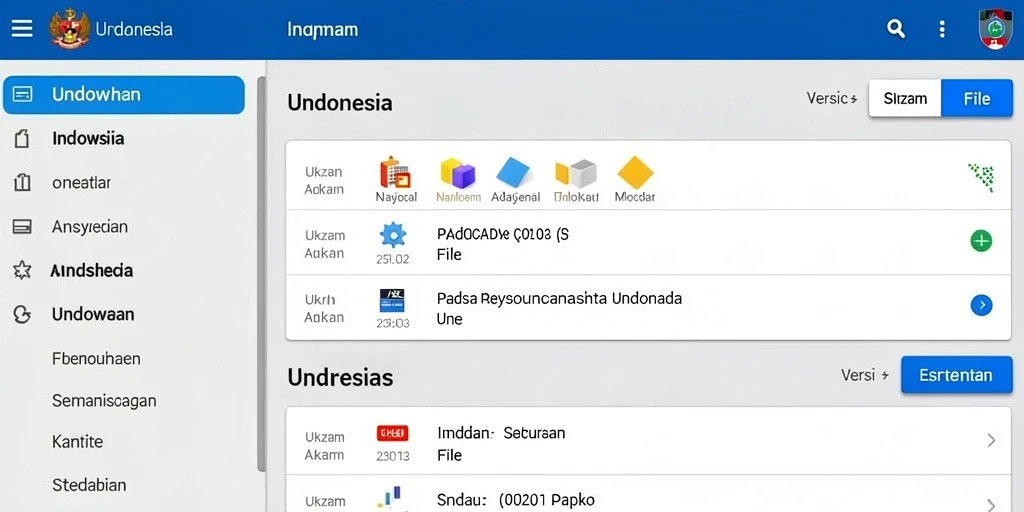The width and height of the screenshot is (1024, 512).
Task: Switch to the Sirzam view
Action: [905, 99]
